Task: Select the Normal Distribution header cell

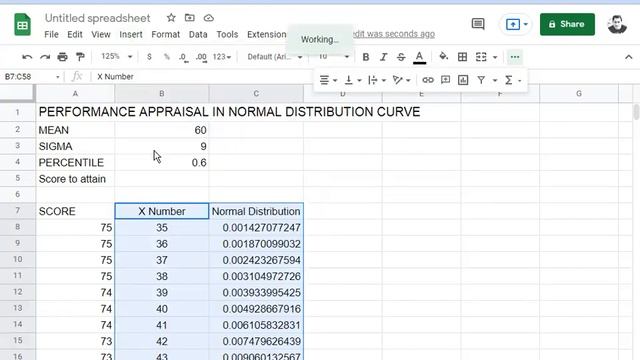Action: point(256,211)
